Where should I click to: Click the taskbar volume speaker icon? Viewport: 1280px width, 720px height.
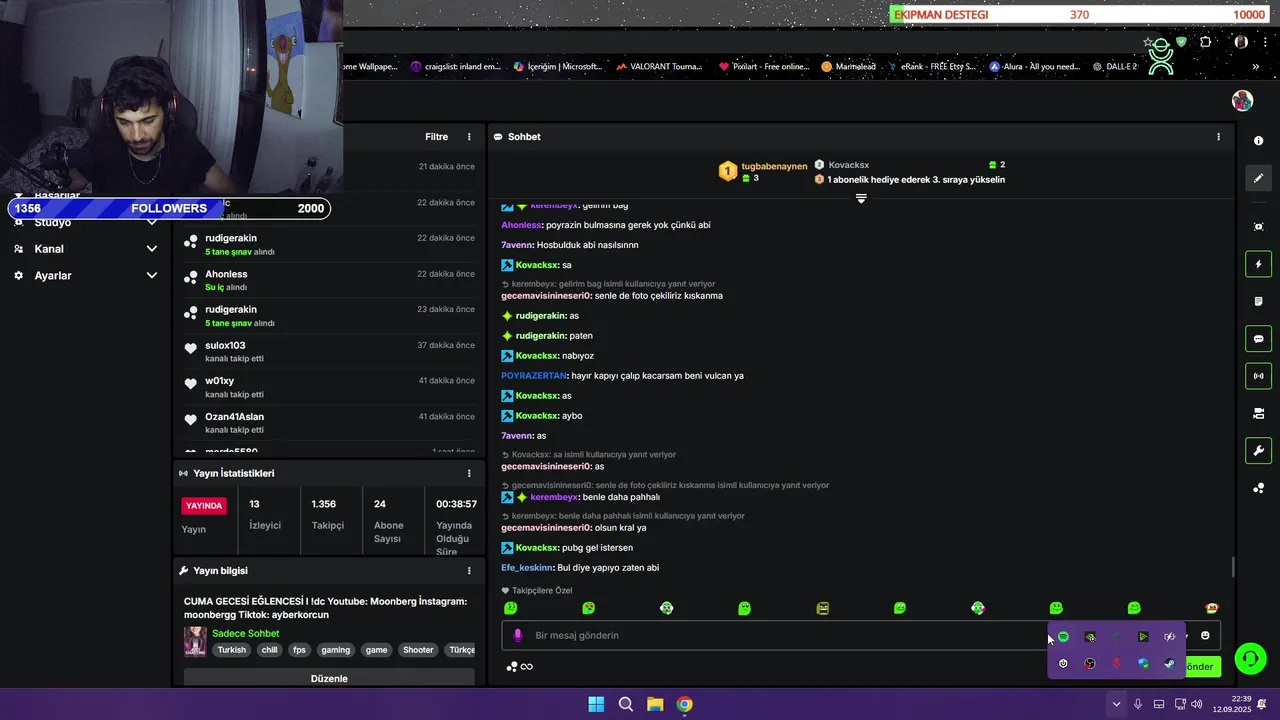1197,704
